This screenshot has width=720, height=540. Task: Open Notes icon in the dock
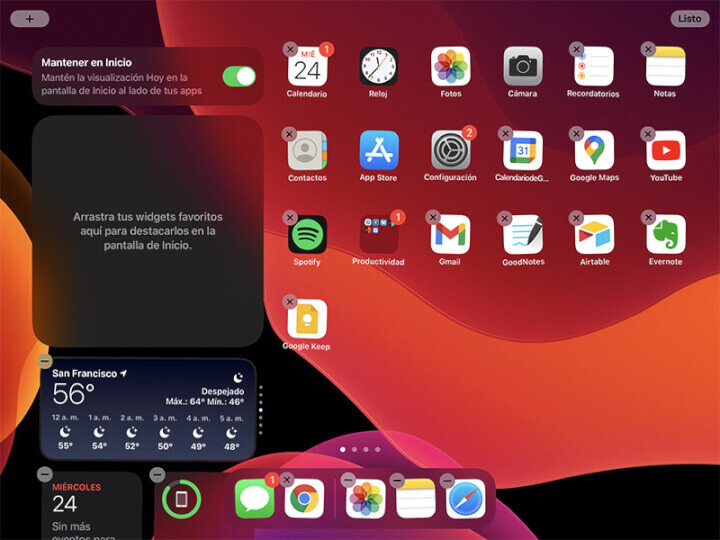(416, 499)
